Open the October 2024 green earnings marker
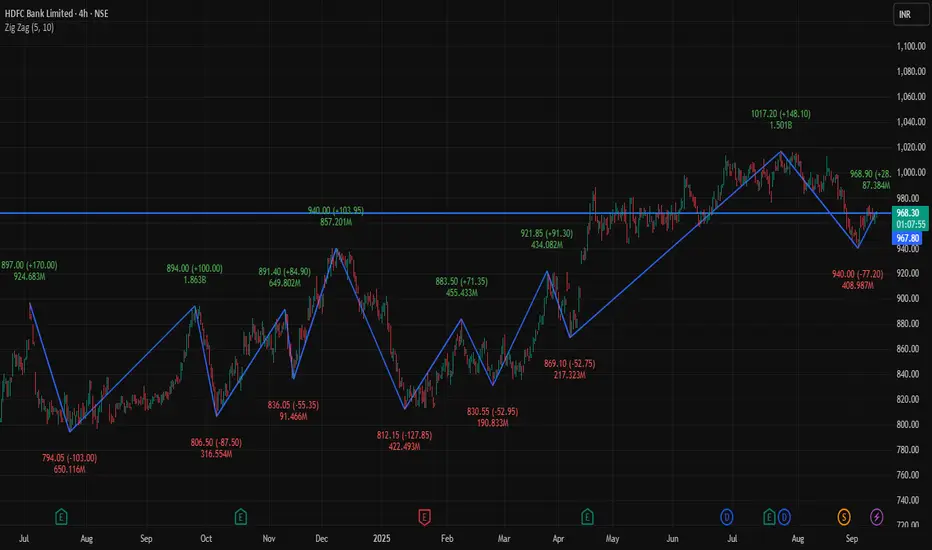932x550 pixels. [x=240, y=517]
